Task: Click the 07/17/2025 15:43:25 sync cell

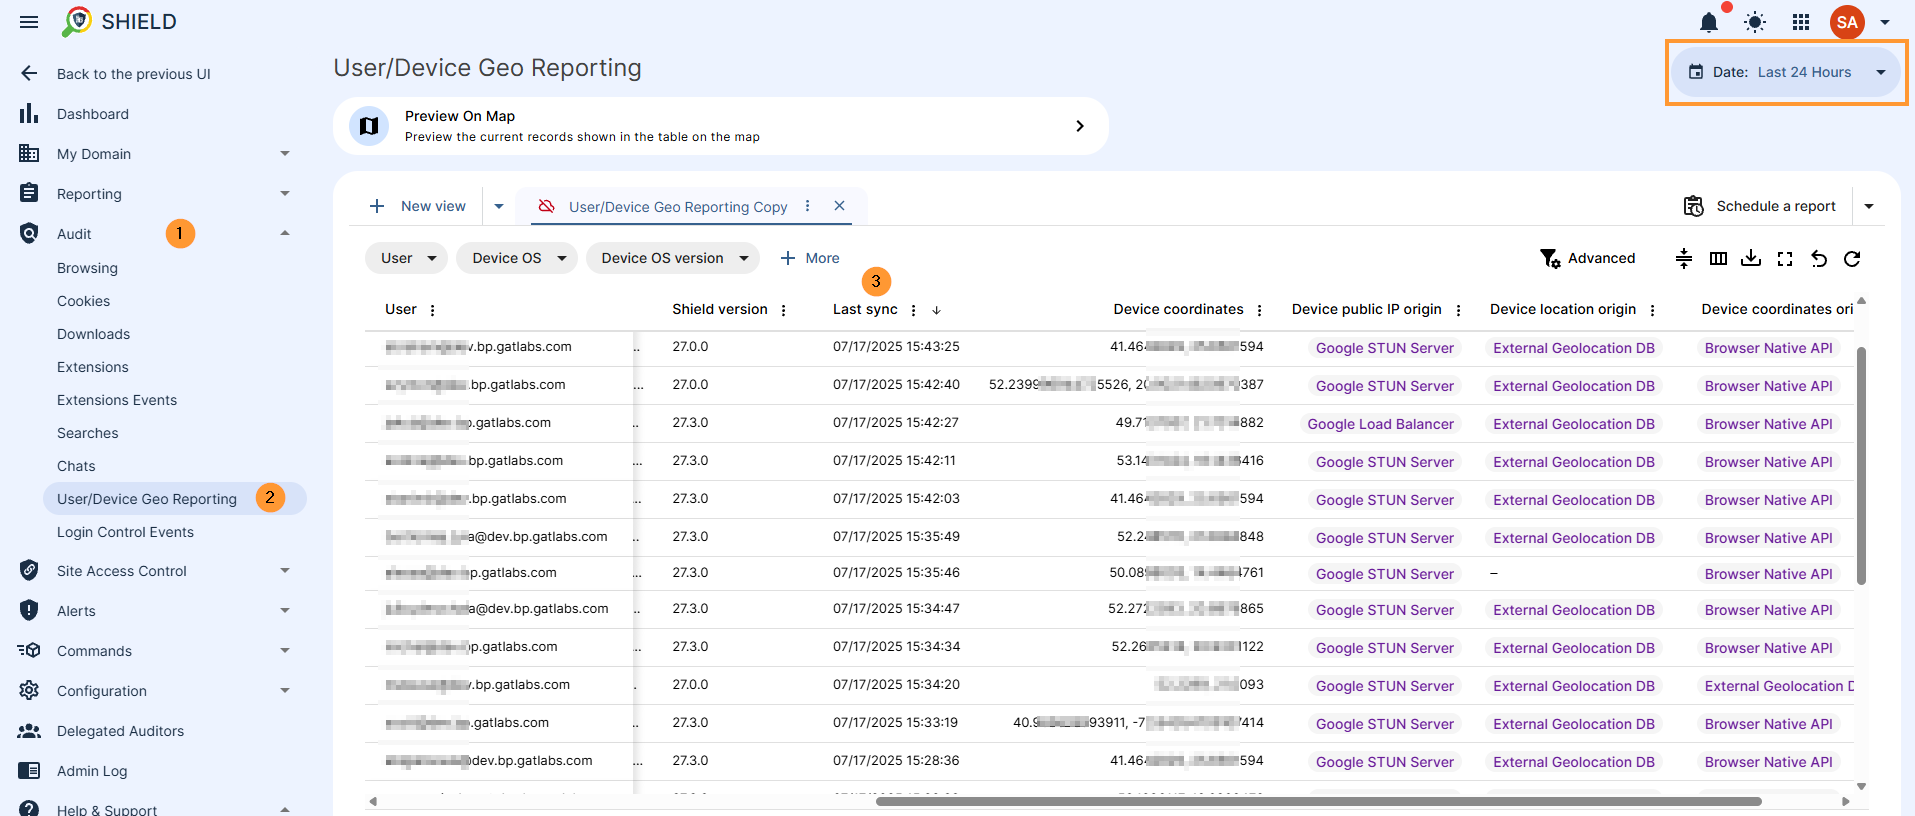Action: 896,347
